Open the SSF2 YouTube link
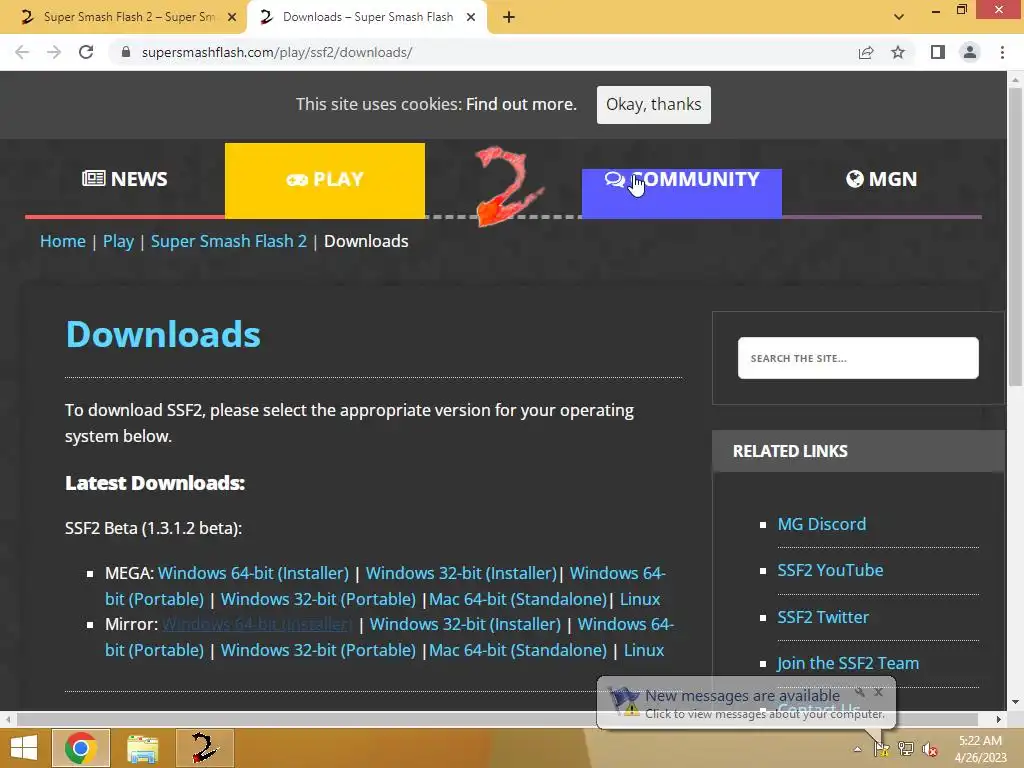The width and height of the screenshot is (1024, 768). [x=830, y=570]
